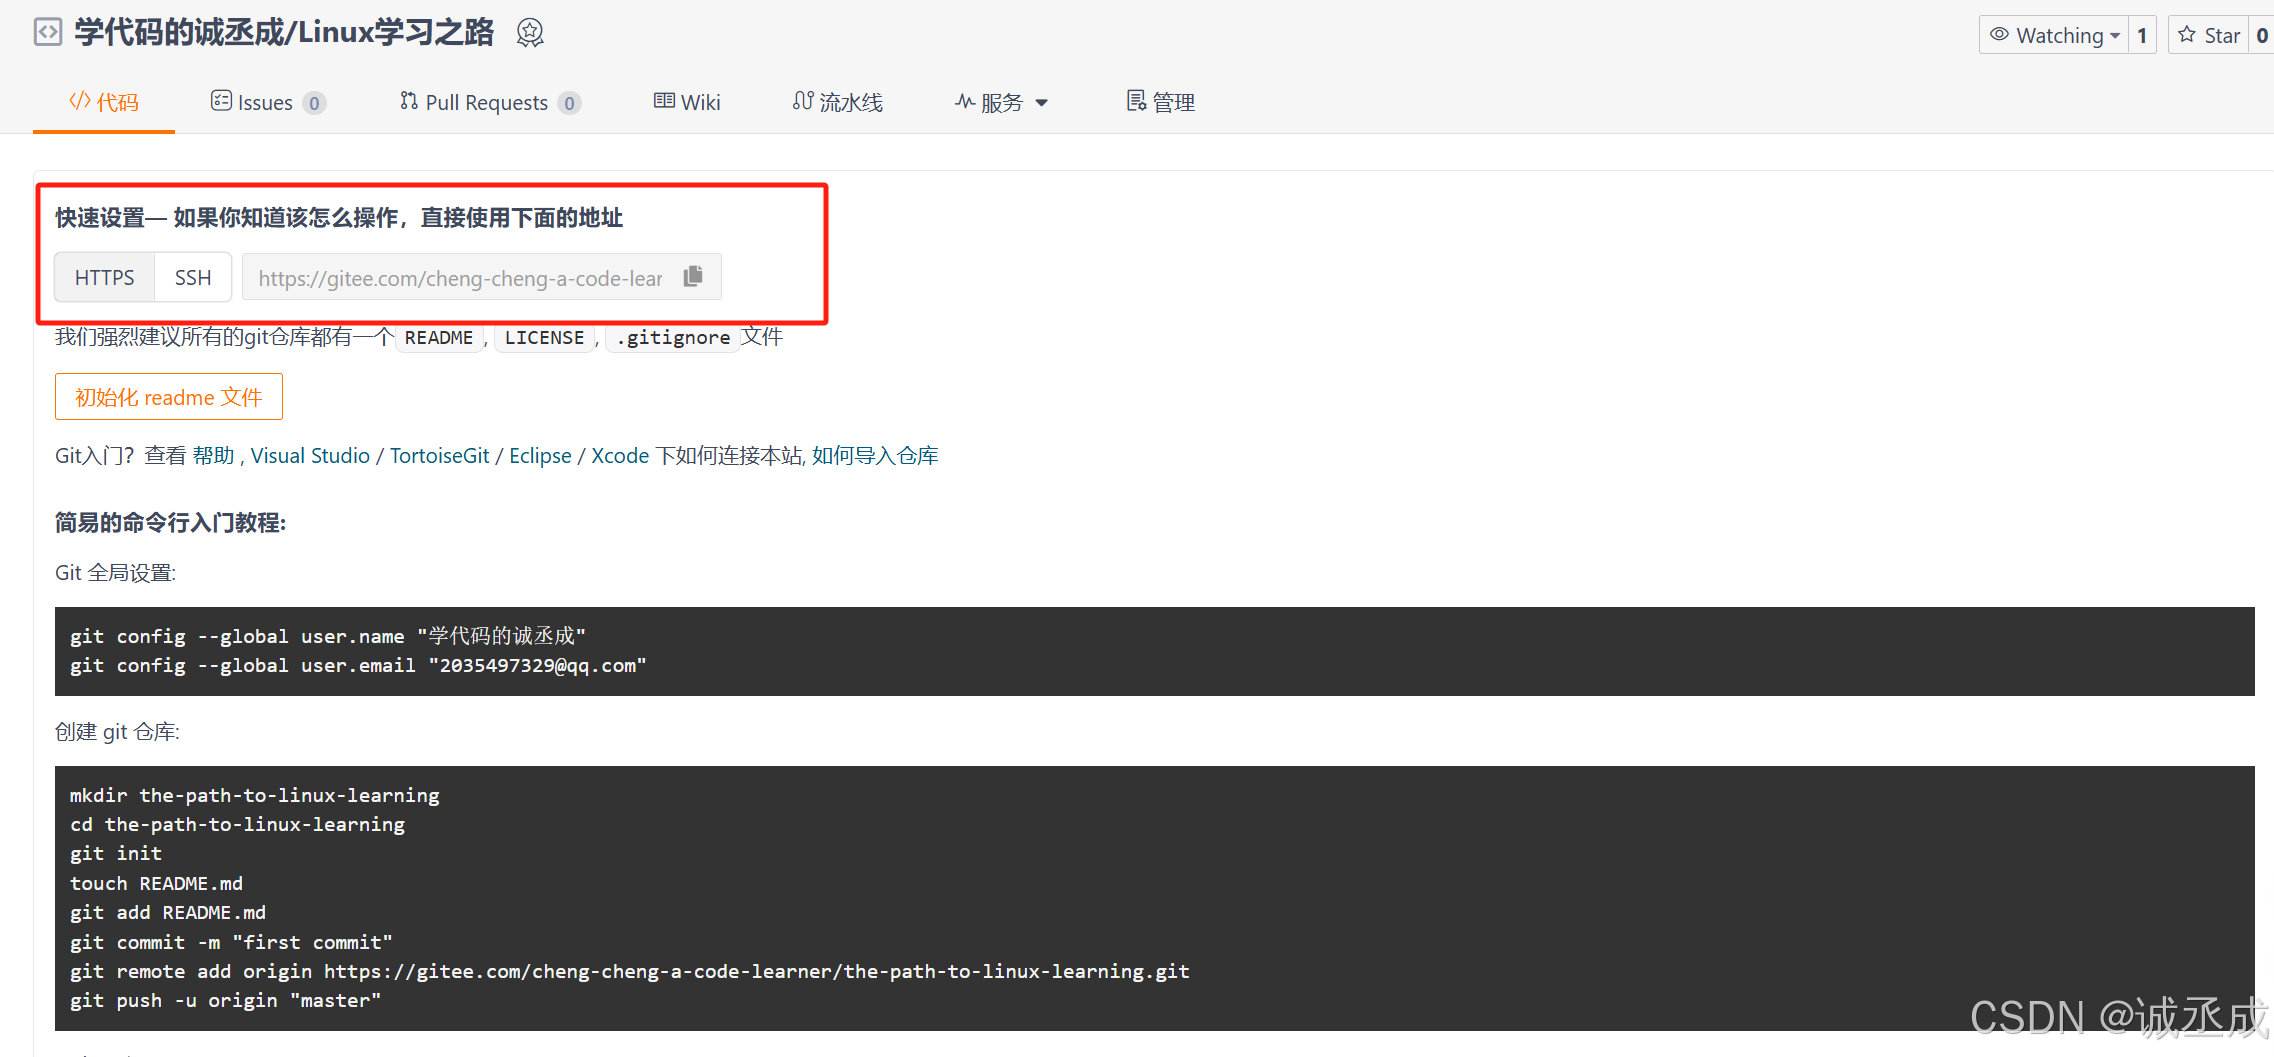The width and height of the screenshot is (2274, 1057).
Task: Click the mkdir the-path-to-linux-learning command line
Action: coord(255,795)
